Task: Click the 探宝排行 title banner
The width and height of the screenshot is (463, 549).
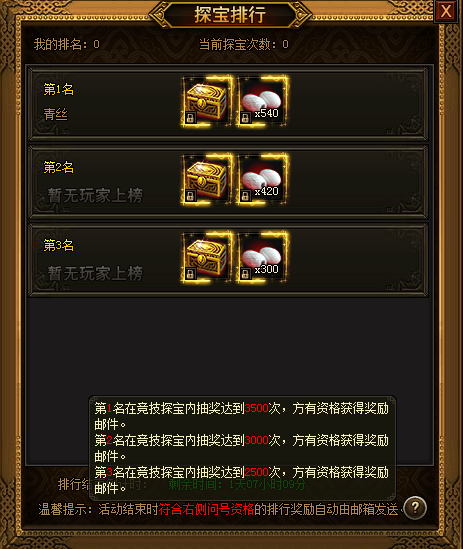Action: tap(230, 15)
